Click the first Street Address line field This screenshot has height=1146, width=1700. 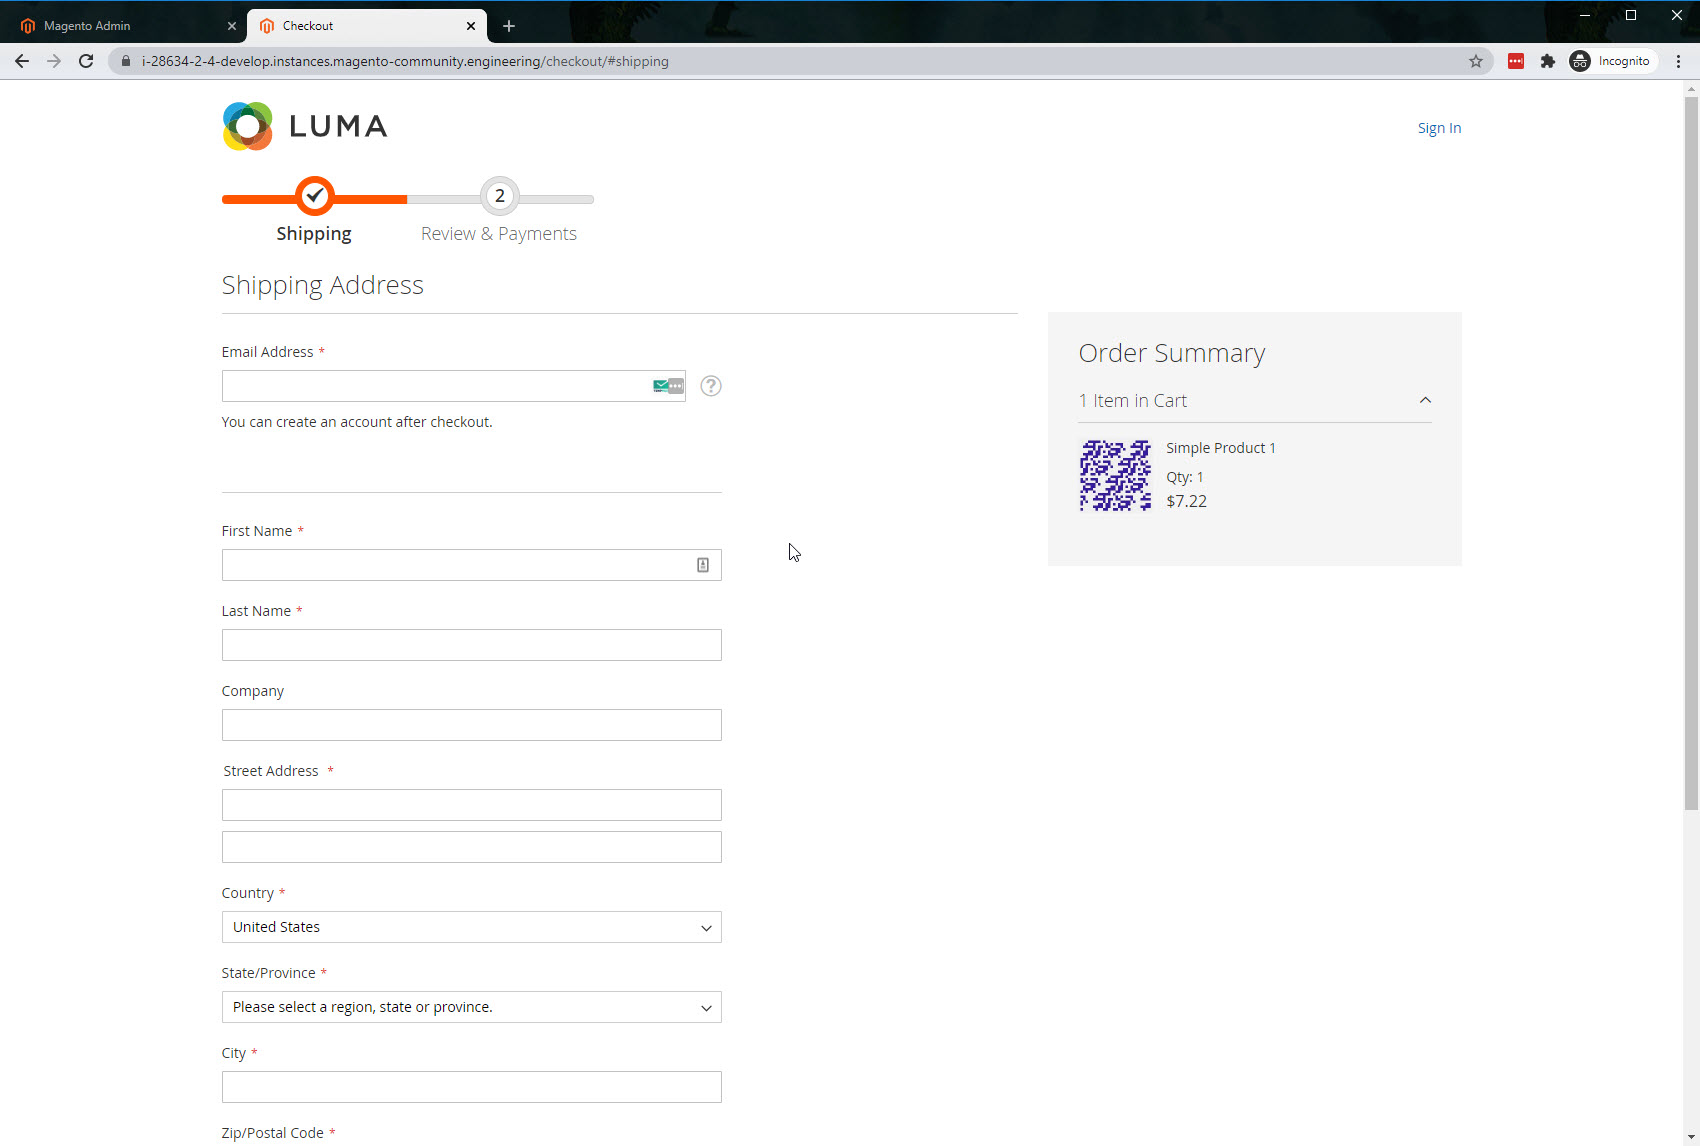[472, 805]
